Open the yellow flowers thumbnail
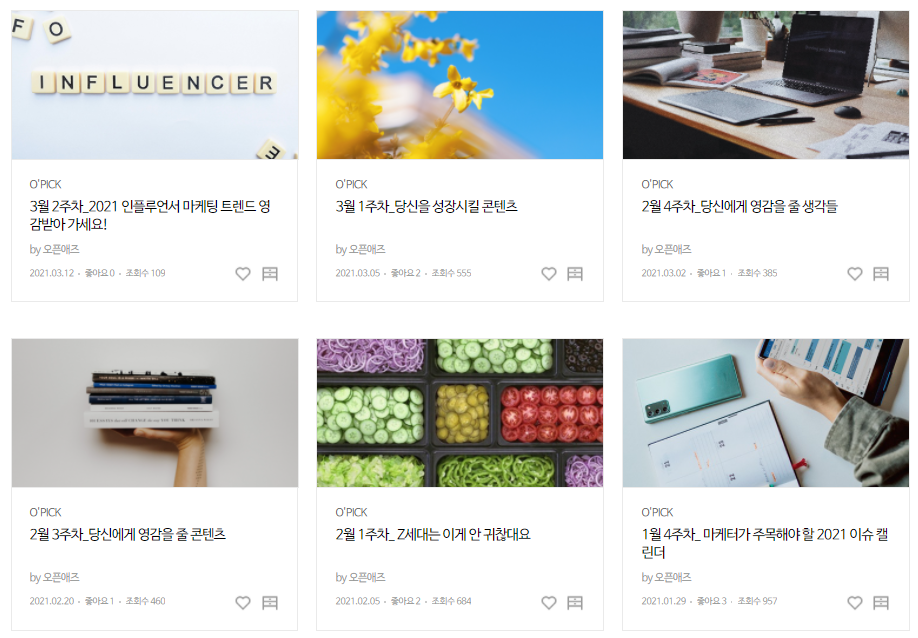 point(460,85)
